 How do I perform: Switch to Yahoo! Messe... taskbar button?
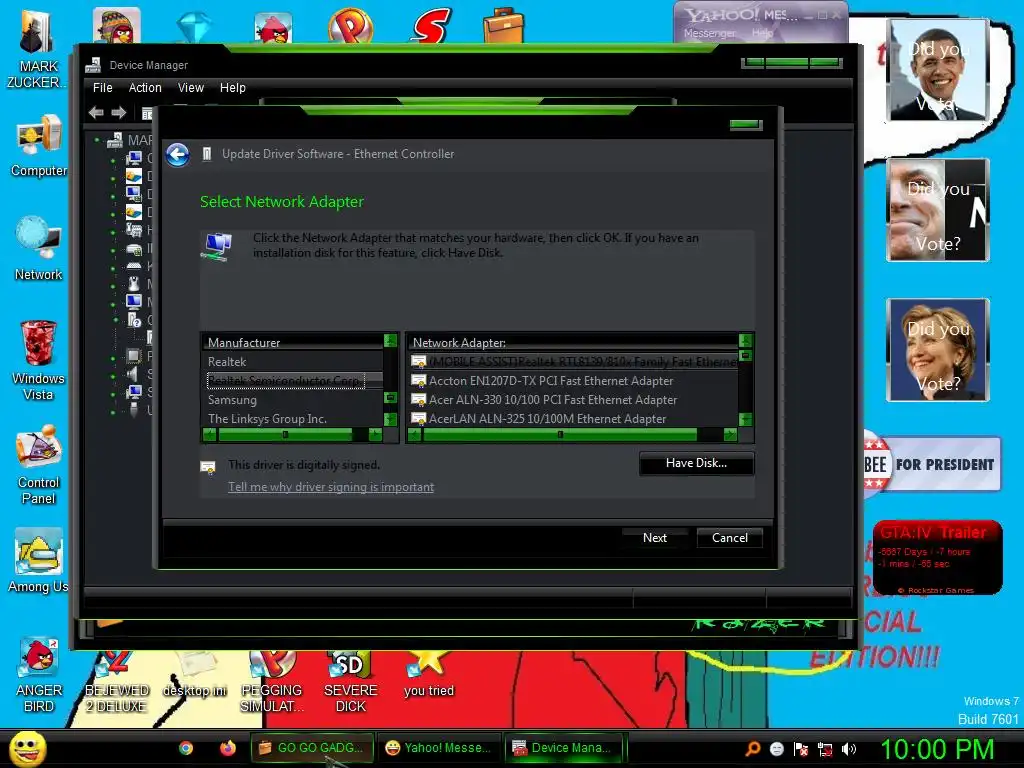tap(440, 748)
